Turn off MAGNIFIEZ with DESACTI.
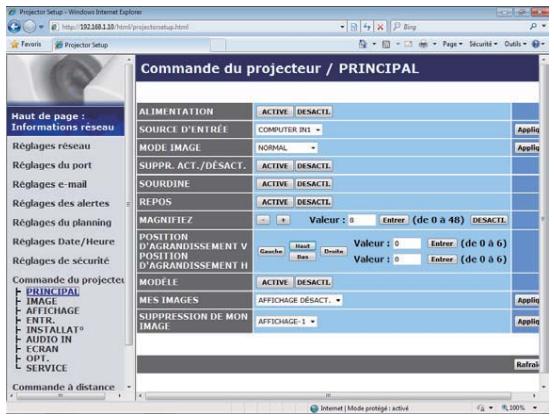This screenshot has width=554, height=418. click(489, 220)
